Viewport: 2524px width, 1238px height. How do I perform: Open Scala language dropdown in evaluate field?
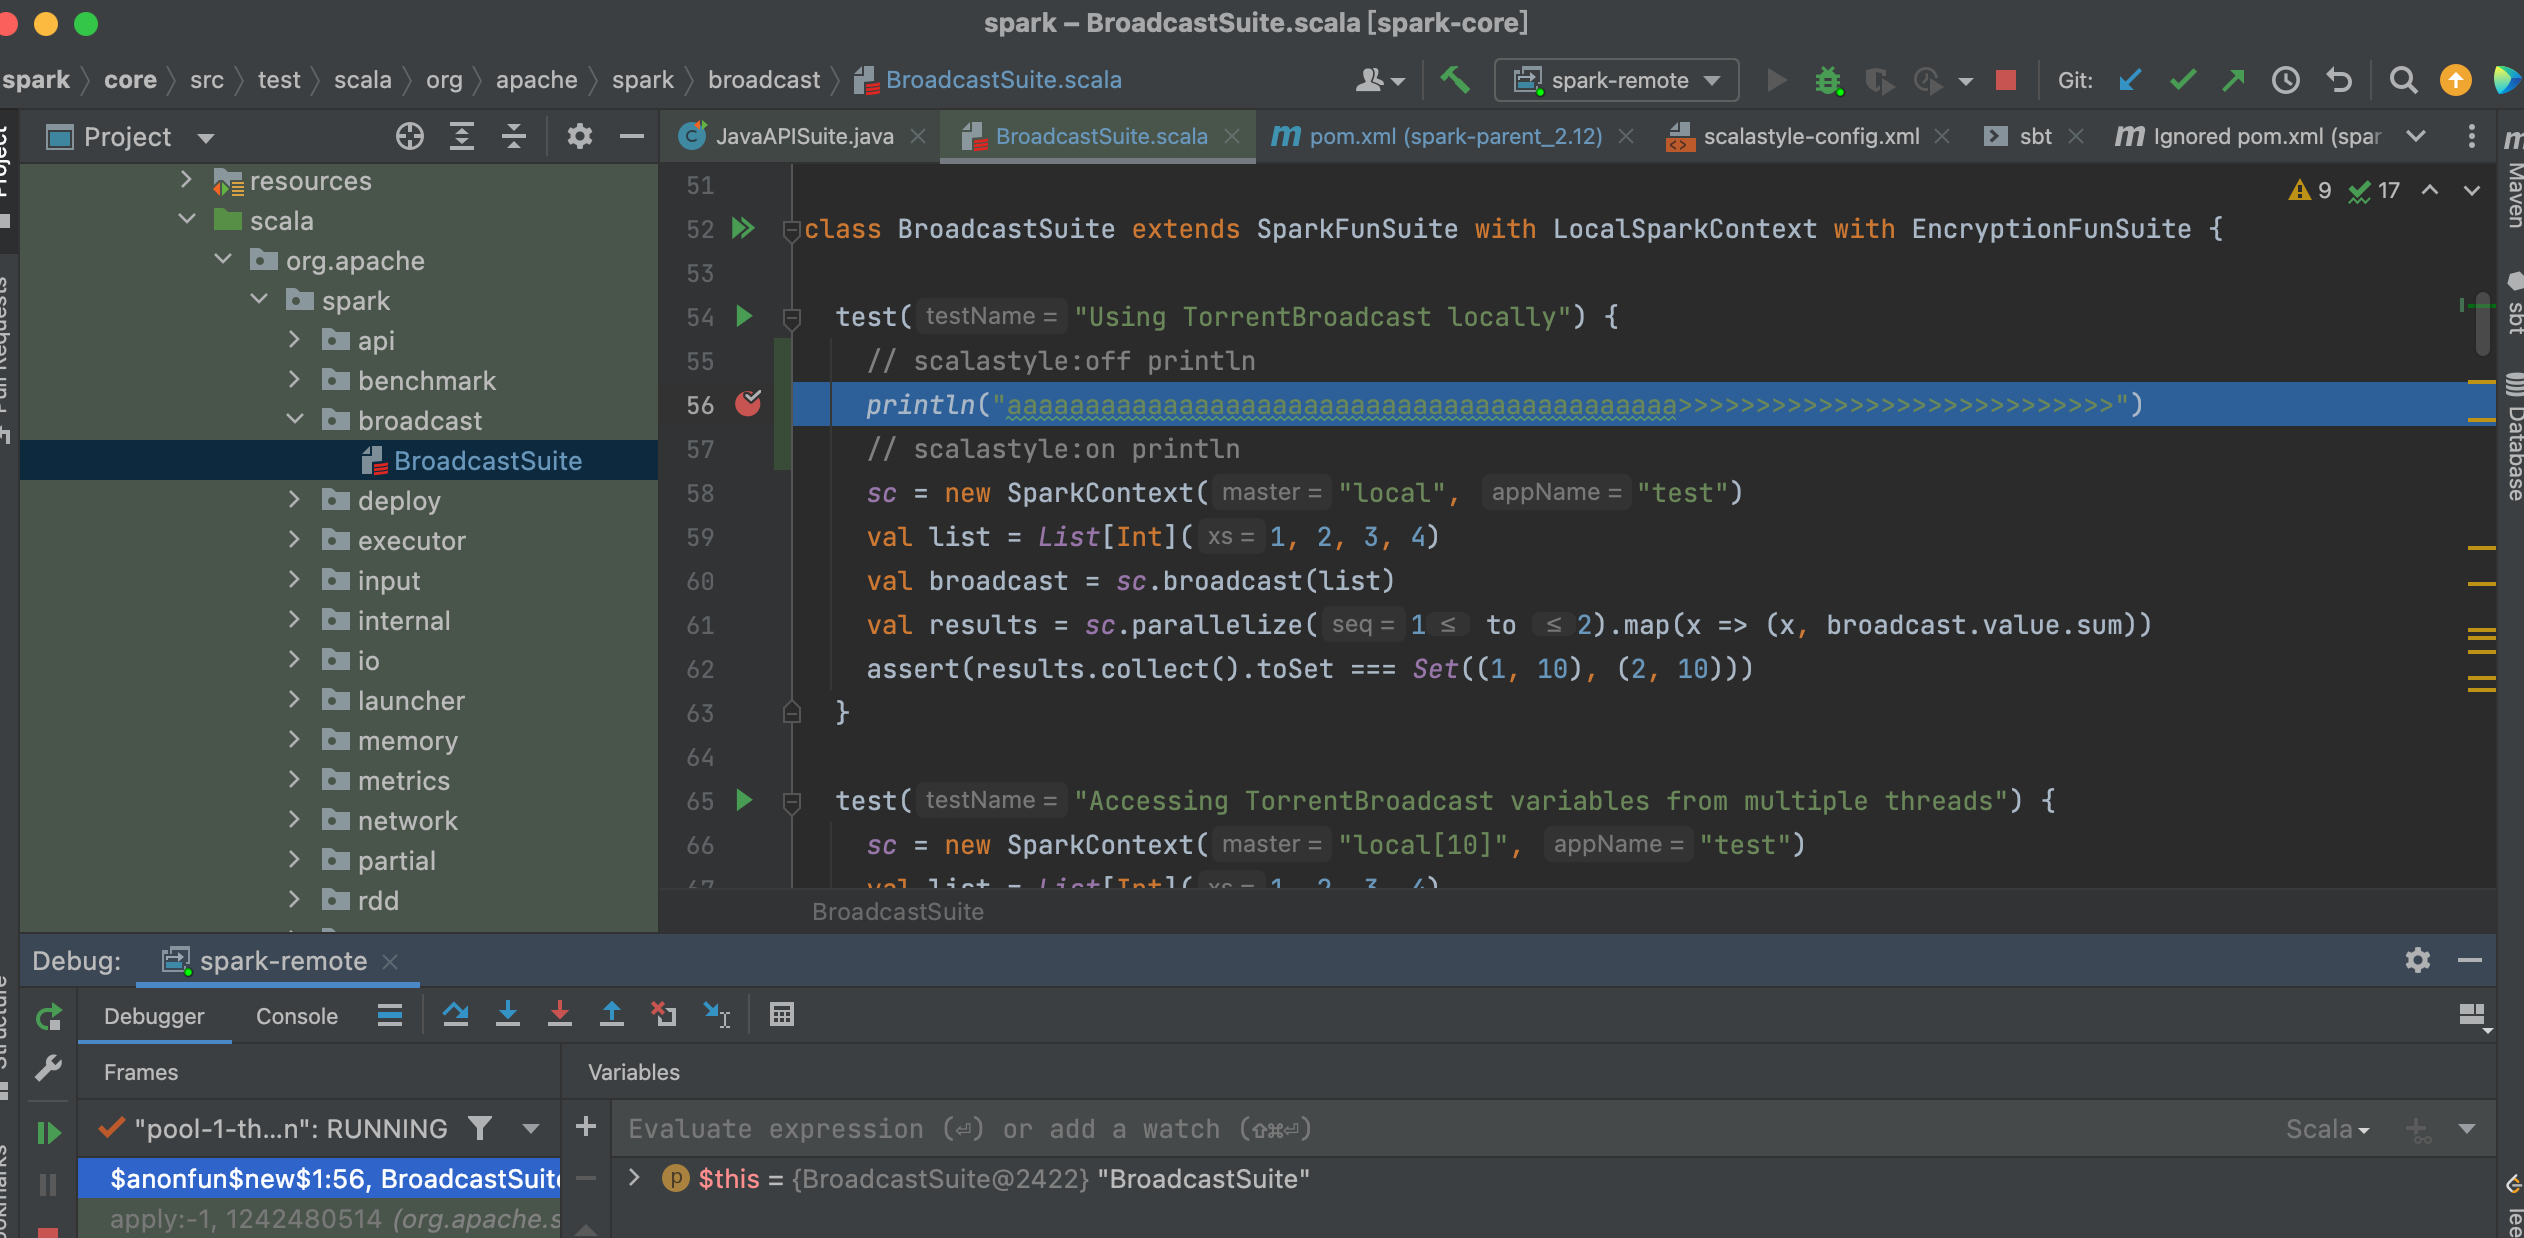[x=2327, y=1129]
